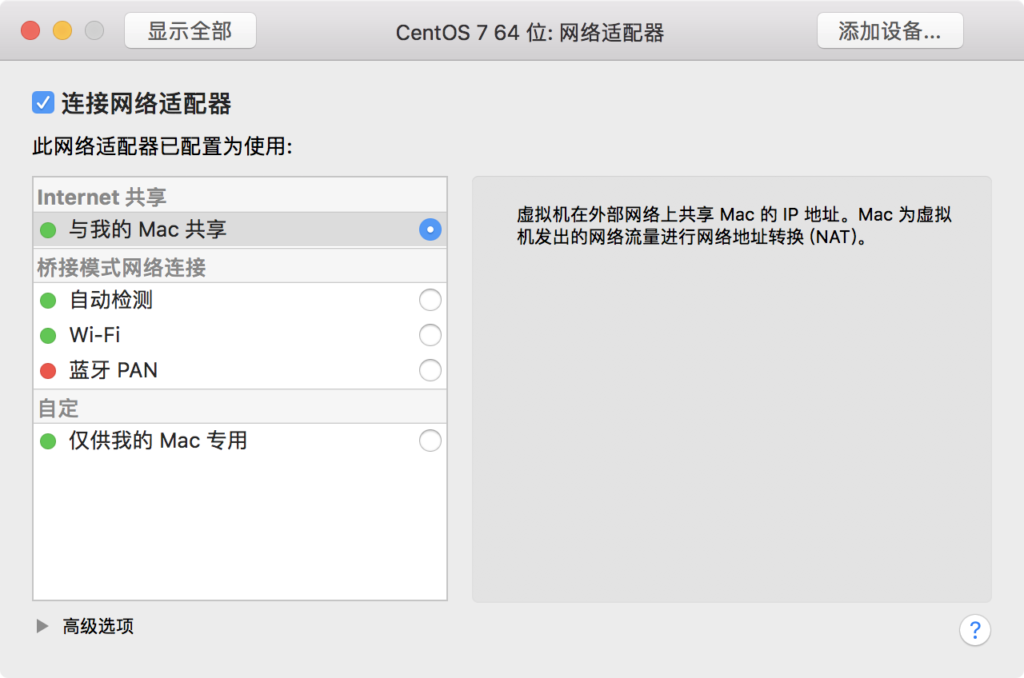
Task: Click the 显示全部 button
Action: (x=190, y=31)
